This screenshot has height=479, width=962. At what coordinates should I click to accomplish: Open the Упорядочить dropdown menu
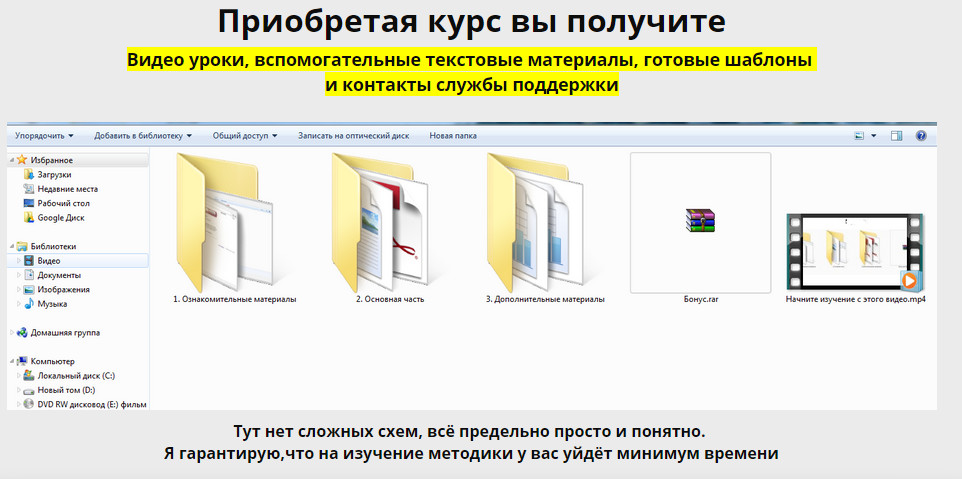[44, 136]
